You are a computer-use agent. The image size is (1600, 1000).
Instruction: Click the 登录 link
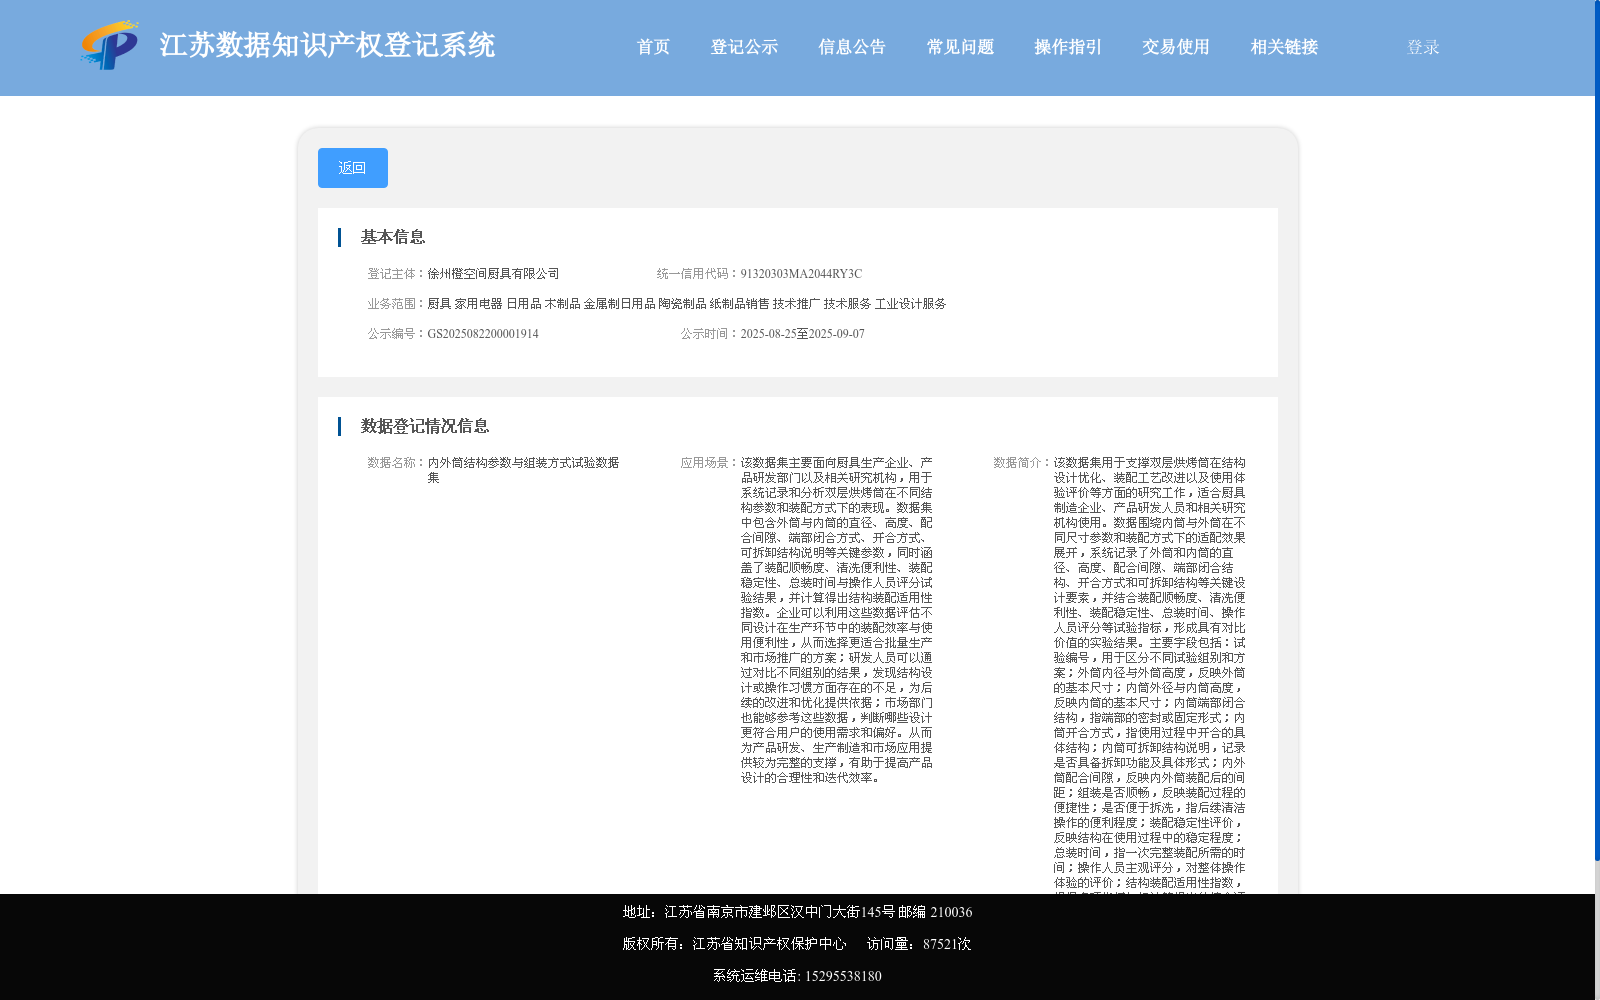[1423, 47]
